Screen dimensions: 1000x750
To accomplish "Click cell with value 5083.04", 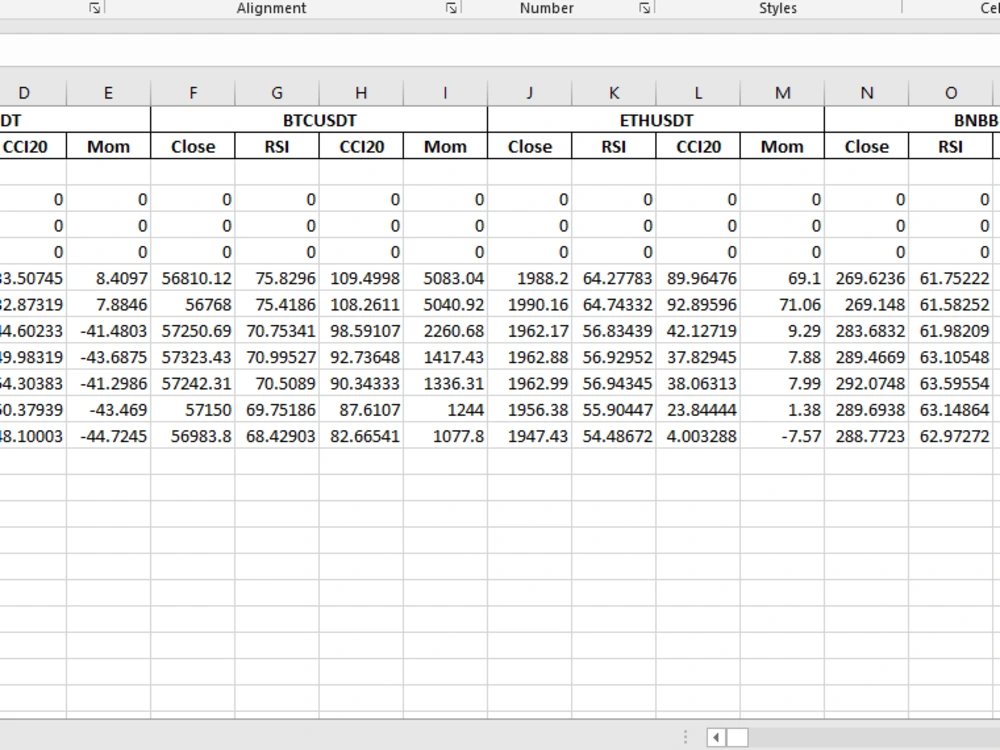I will [x=445, y=278].
